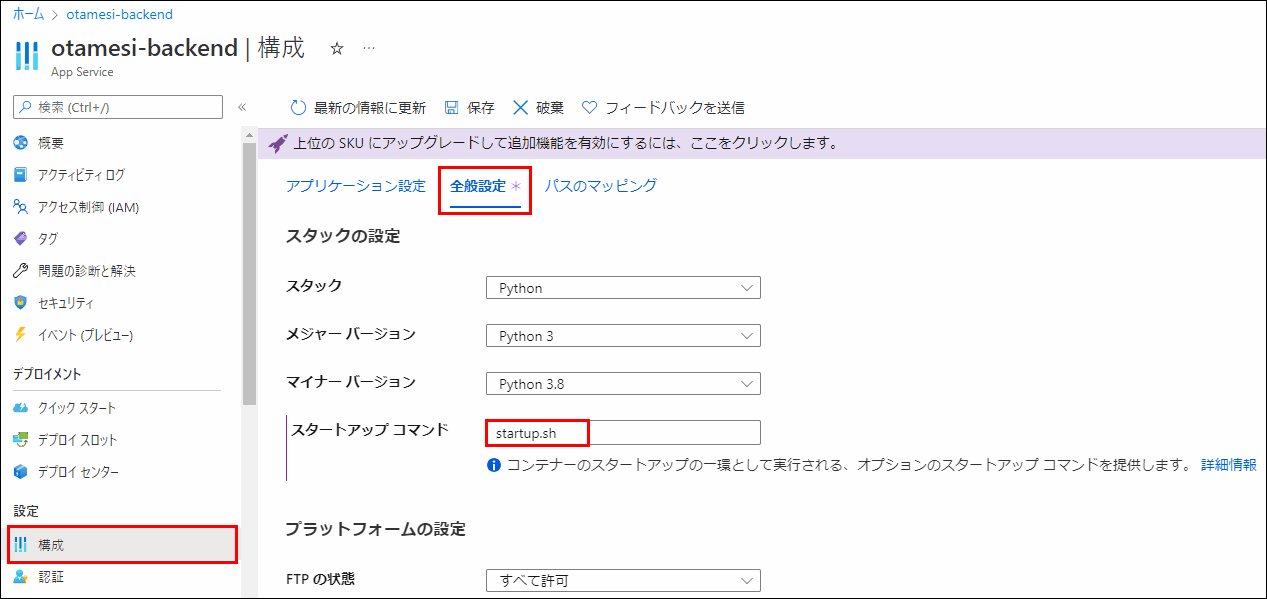Open the スタック Python dropdown
This screenshot has width=1267, height=599.
tap(623, 288)
